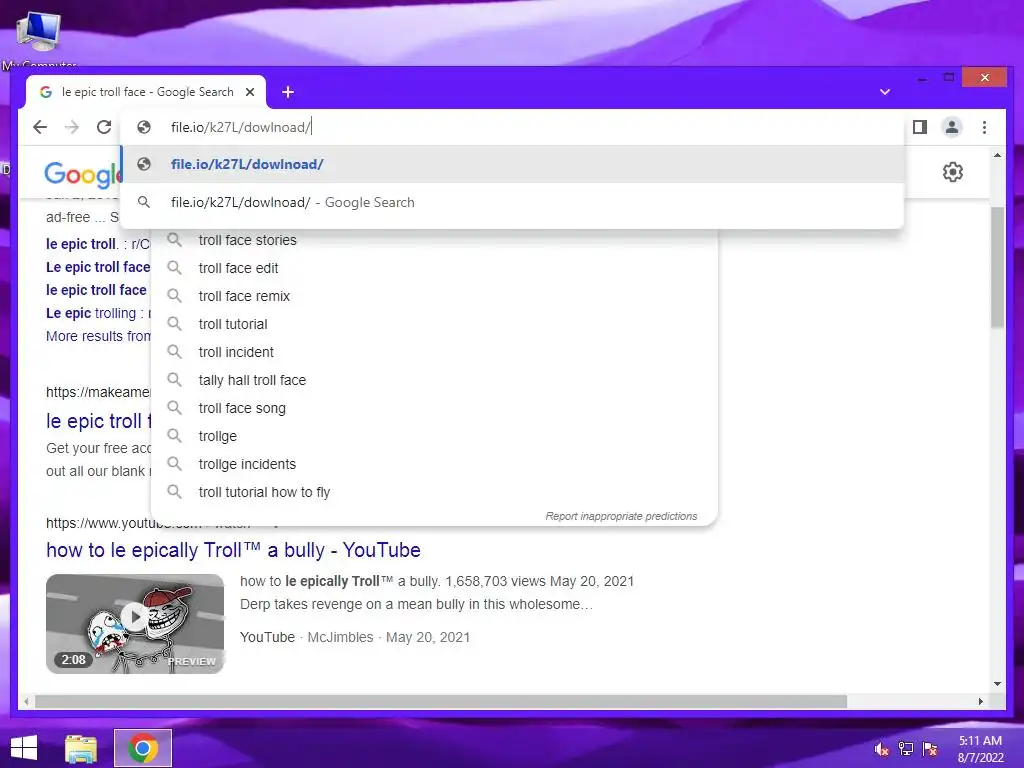The image size is (1024, 768).
Task: Click the search icon beside 'troll face stories'
Action: pos(174,240)
